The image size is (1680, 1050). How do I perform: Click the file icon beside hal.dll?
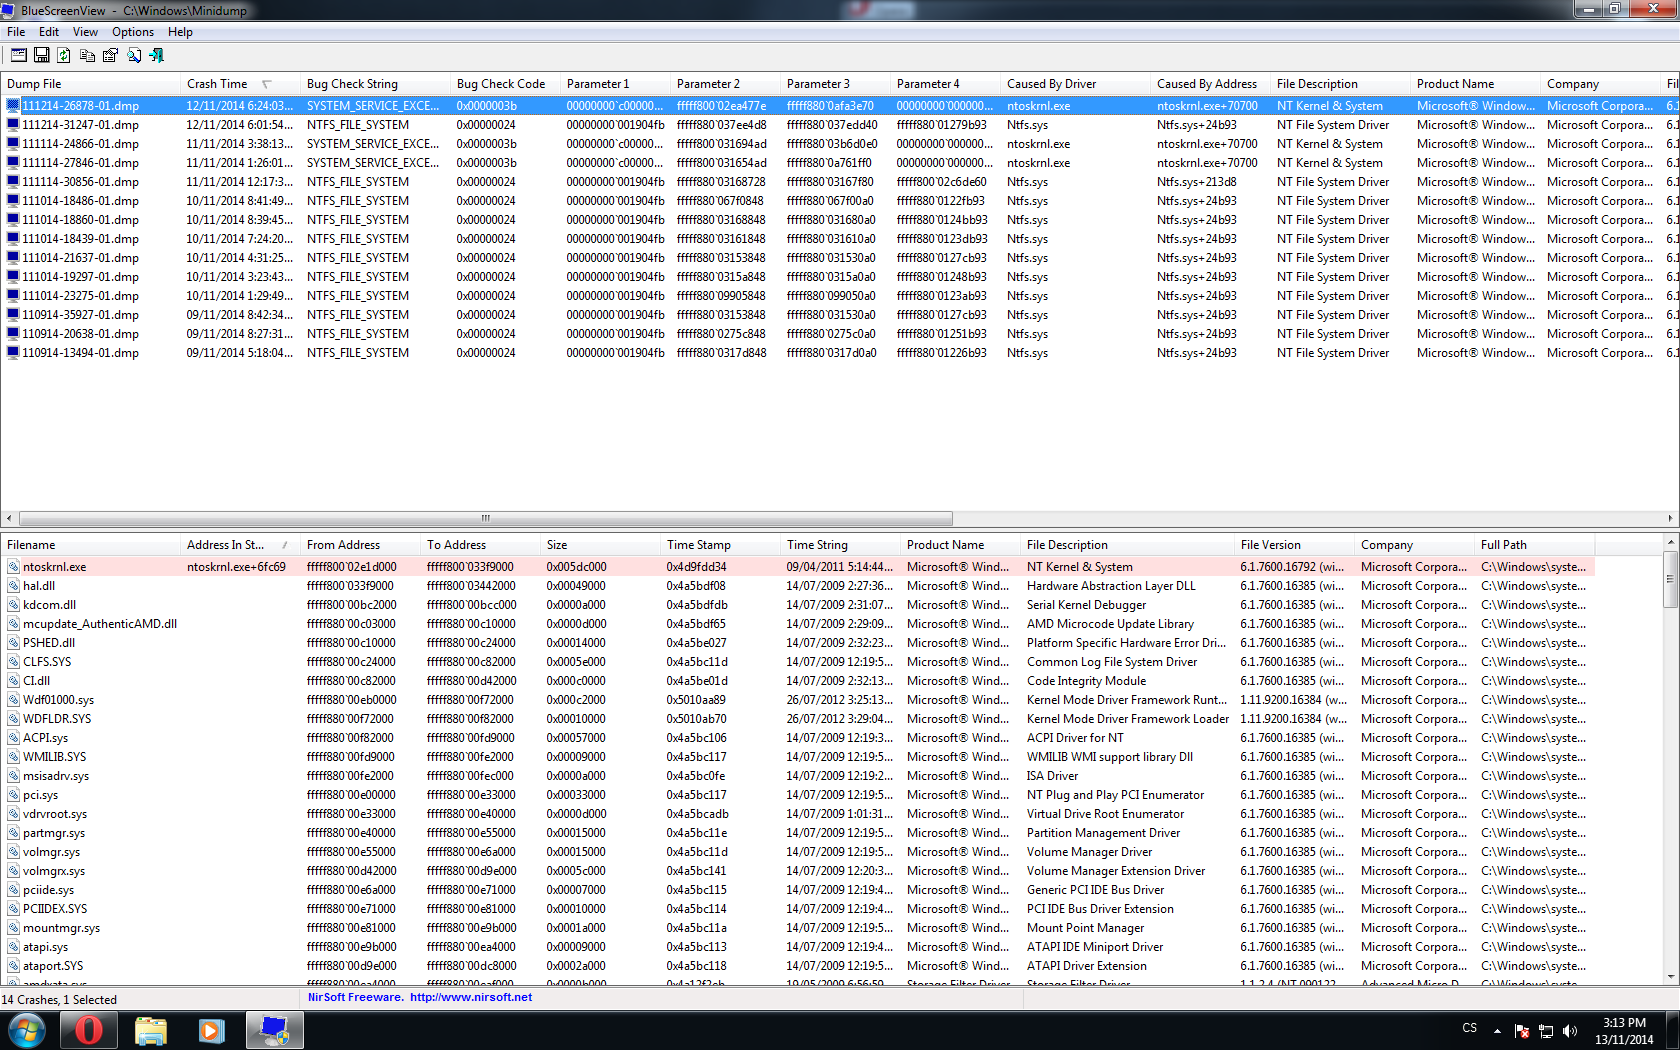[13, 586]
